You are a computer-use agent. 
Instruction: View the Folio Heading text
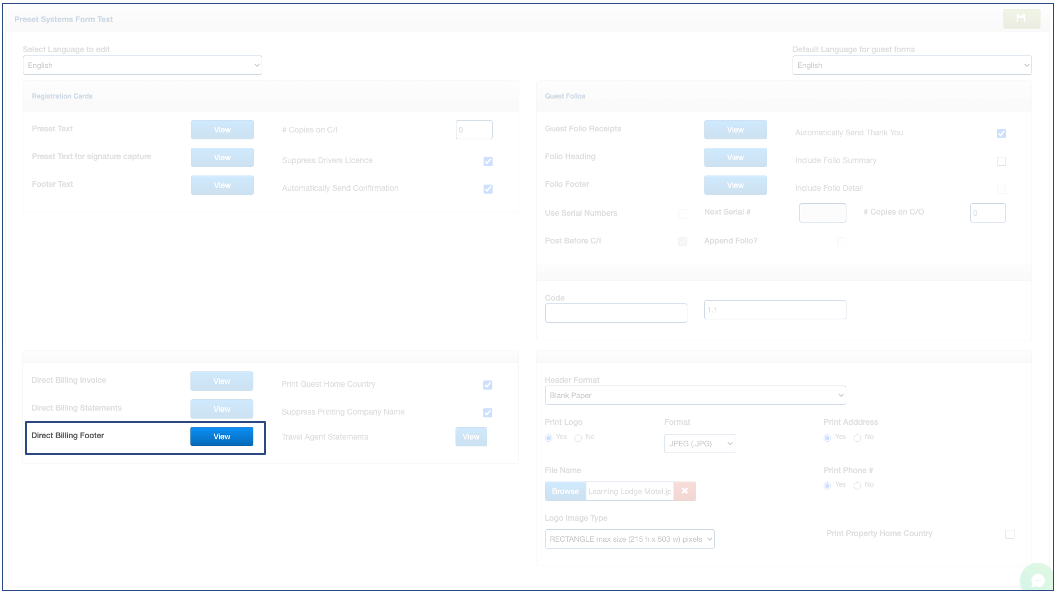[x=735, y=158]
